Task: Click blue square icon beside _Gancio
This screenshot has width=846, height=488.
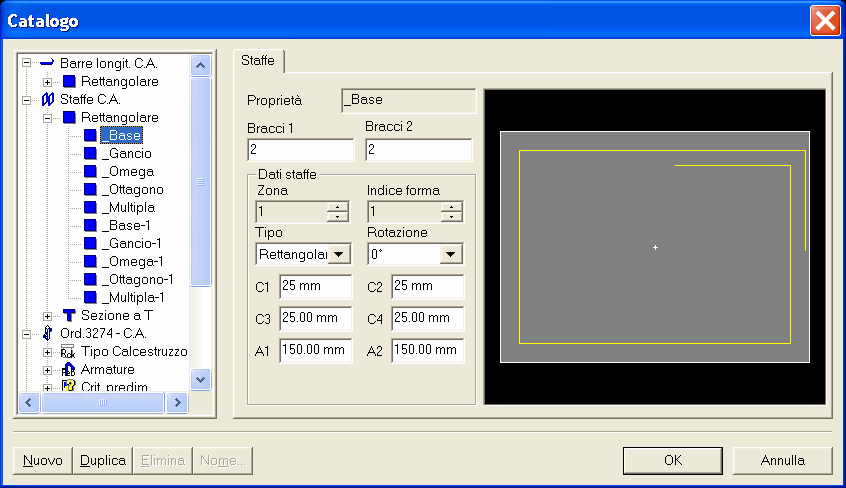Action: coord(90,153)
